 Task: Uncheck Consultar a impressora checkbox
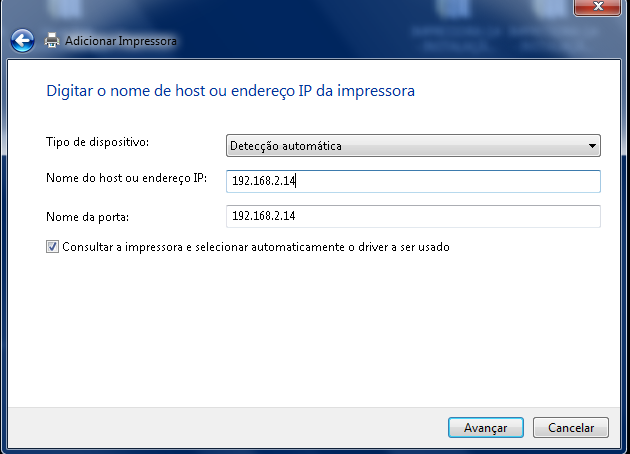52,247
